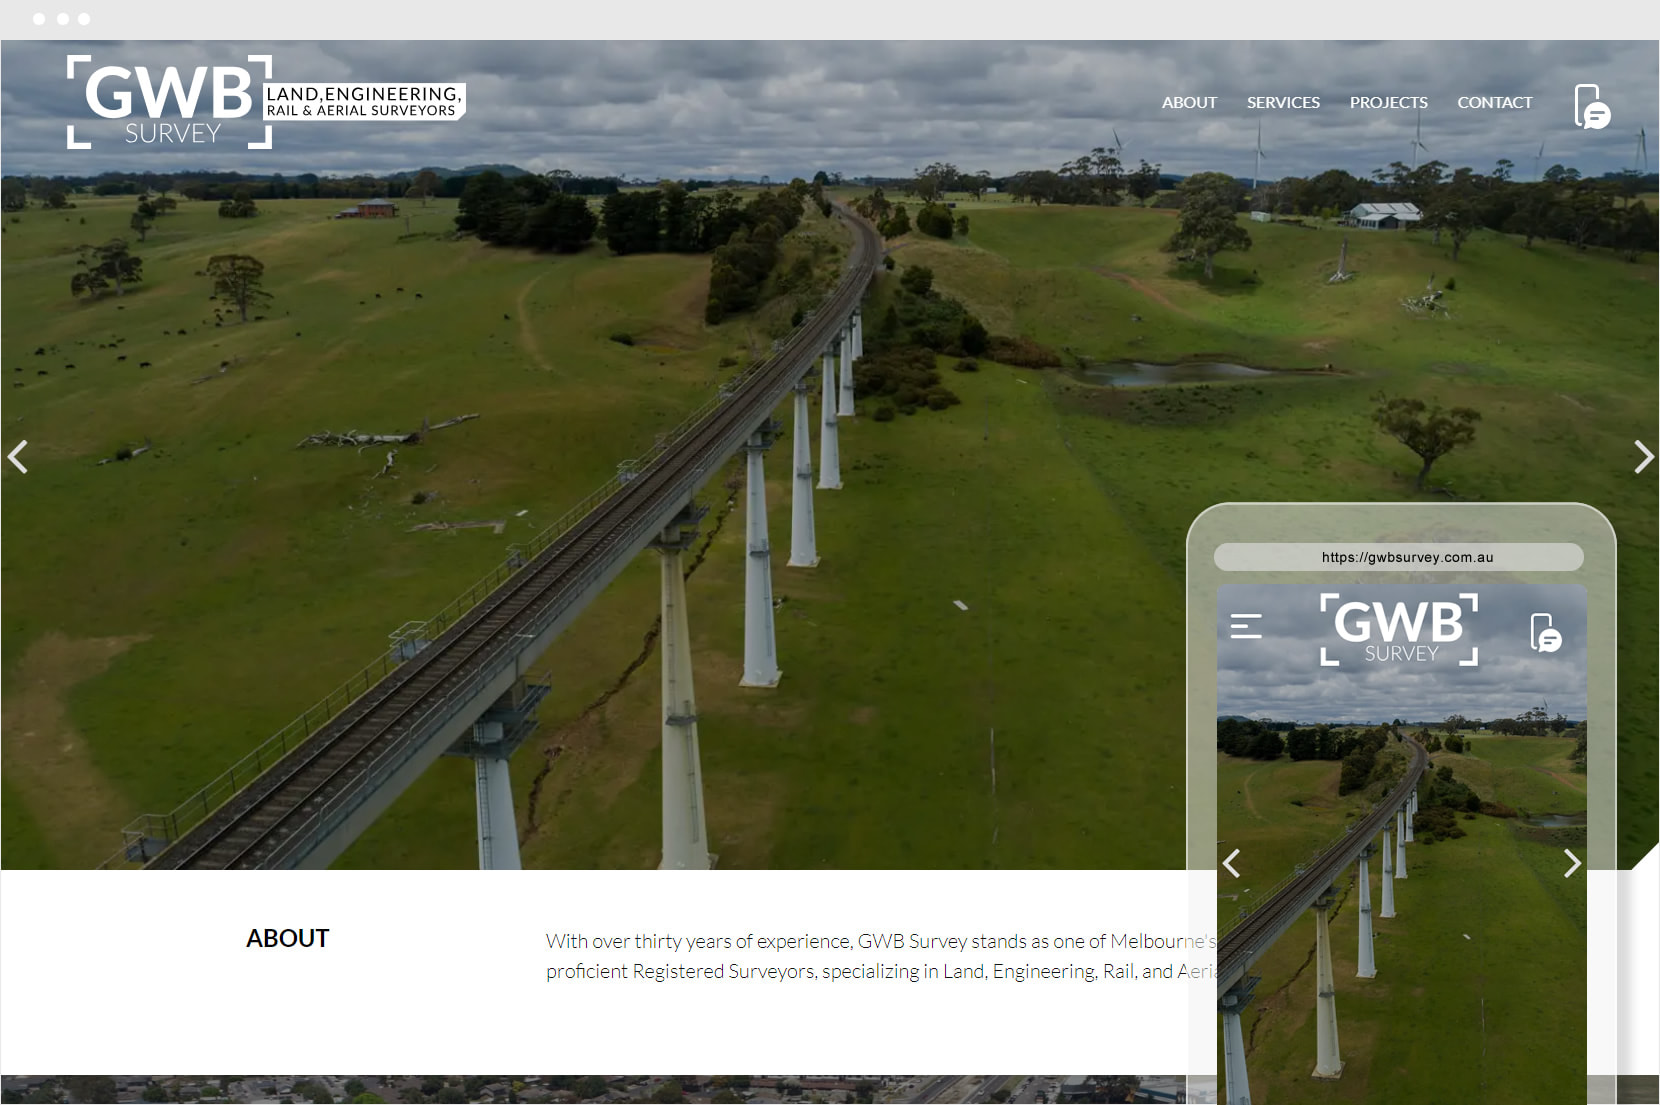Click the GWB Survey logo in mobile preview
The image size is (1660, 1105).
[x=1399, y=629]
